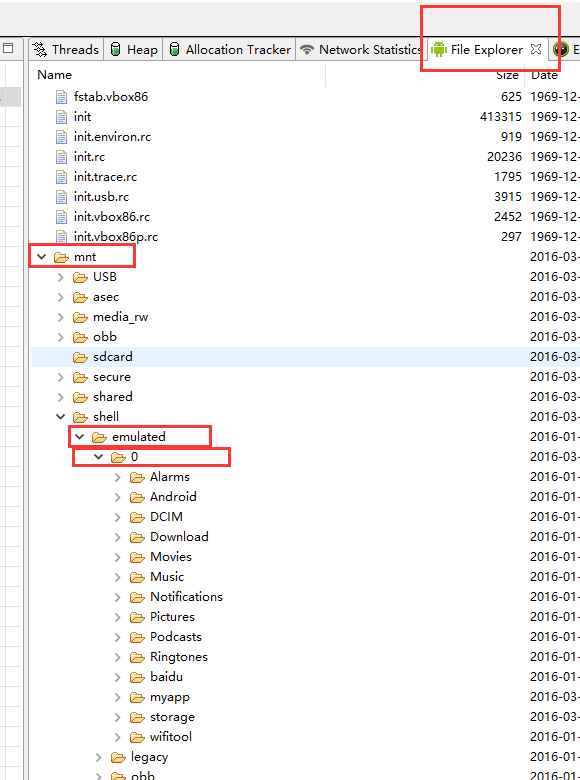
Task: Click the Threads tab icon
Action: pos(40,49)
